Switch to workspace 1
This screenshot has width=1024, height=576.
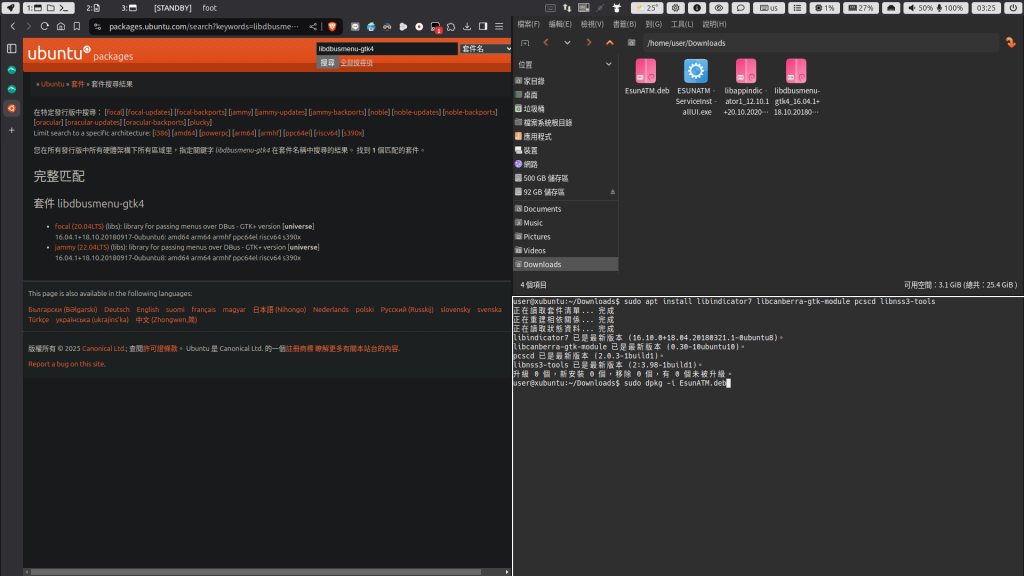coord(48,8)
